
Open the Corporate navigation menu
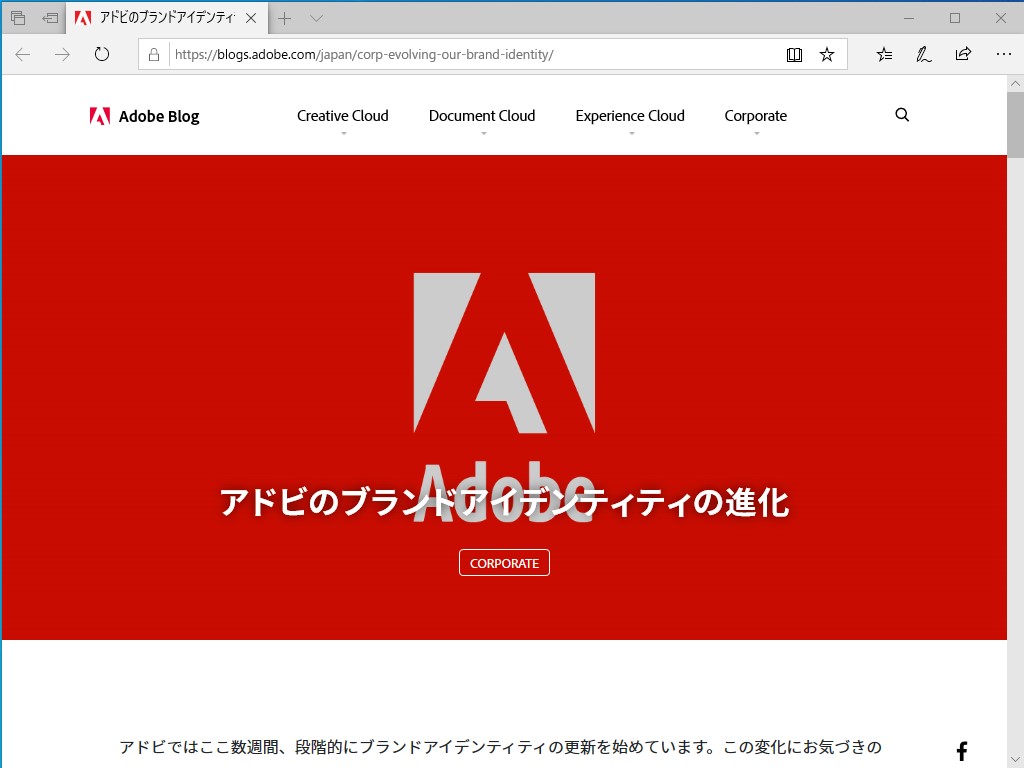click(x=755, y=115)
